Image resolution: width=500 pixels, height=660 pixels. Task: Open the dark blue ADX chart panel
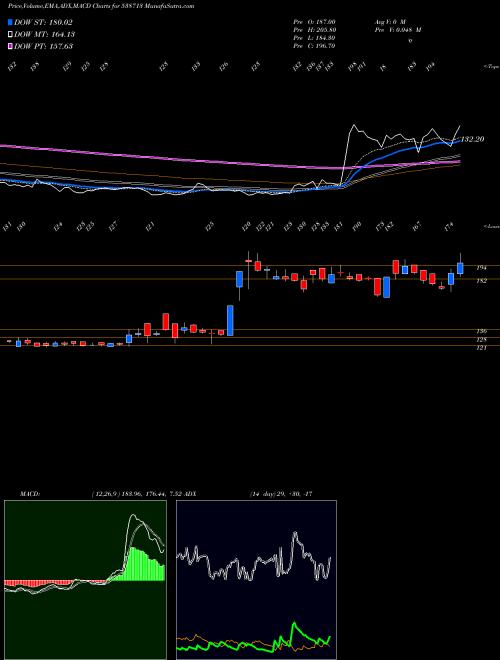[256, 580]
